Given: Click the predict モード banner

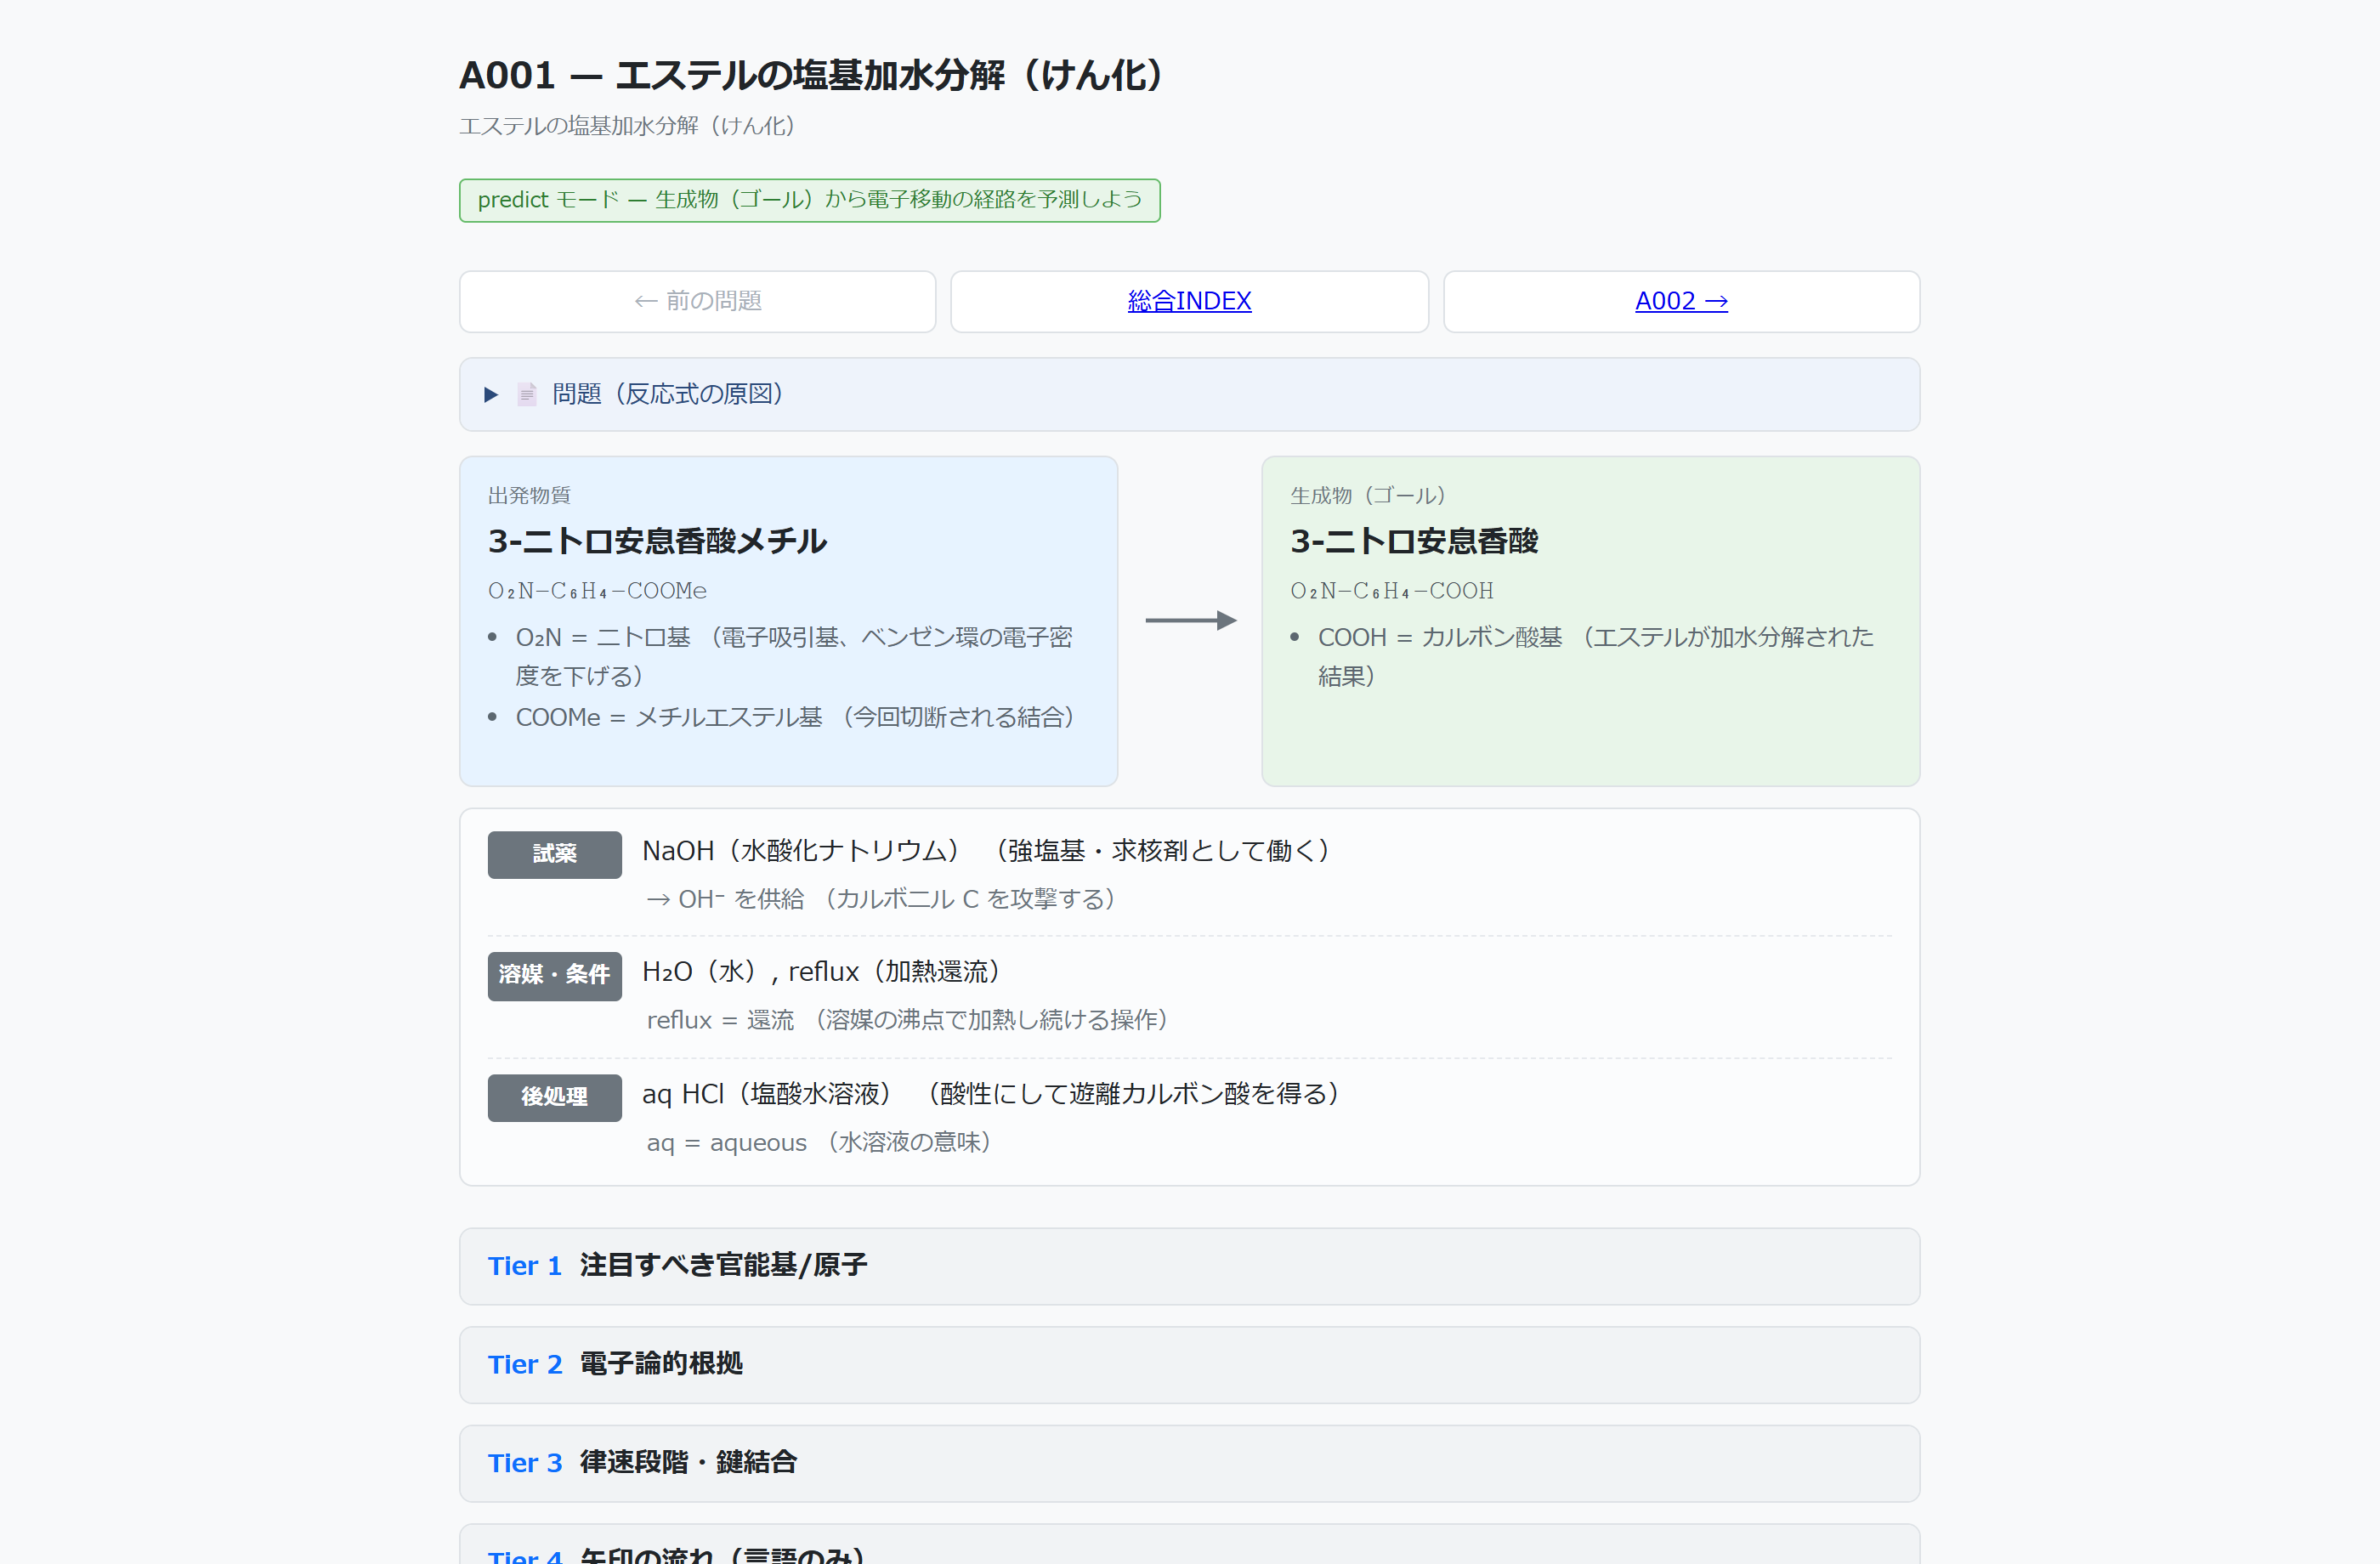Looking at the screenshot, I should click(x=809, y=200).
